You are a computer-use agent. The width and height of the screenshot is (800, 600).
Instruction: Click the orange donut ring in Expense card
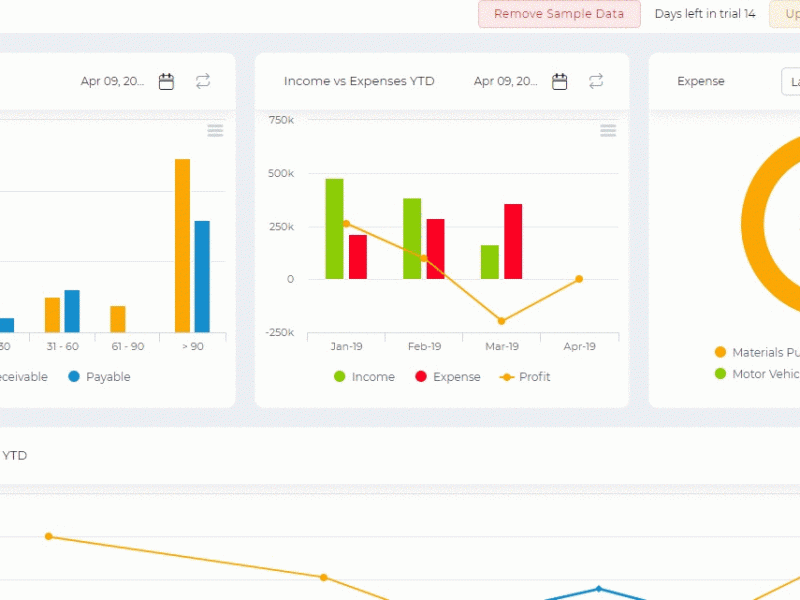coord(754,224)
